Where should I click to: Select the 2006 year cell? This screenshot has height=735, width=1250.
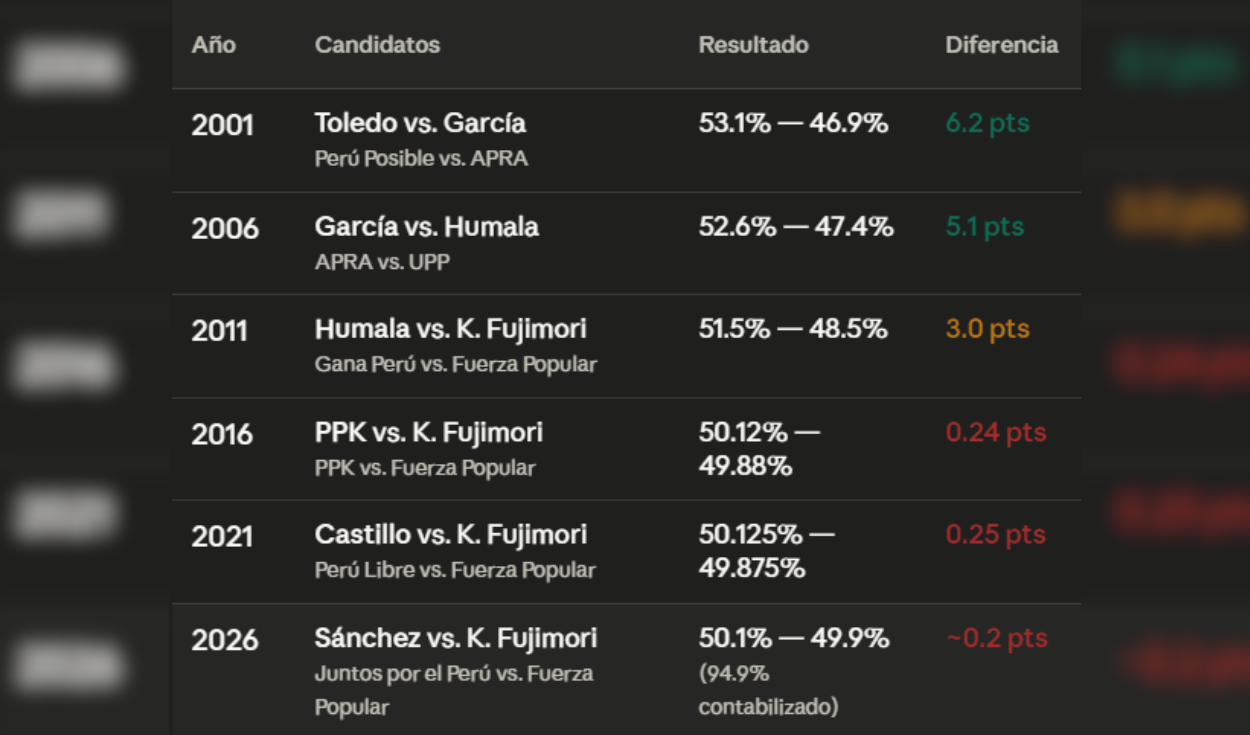tap(225, 228)
